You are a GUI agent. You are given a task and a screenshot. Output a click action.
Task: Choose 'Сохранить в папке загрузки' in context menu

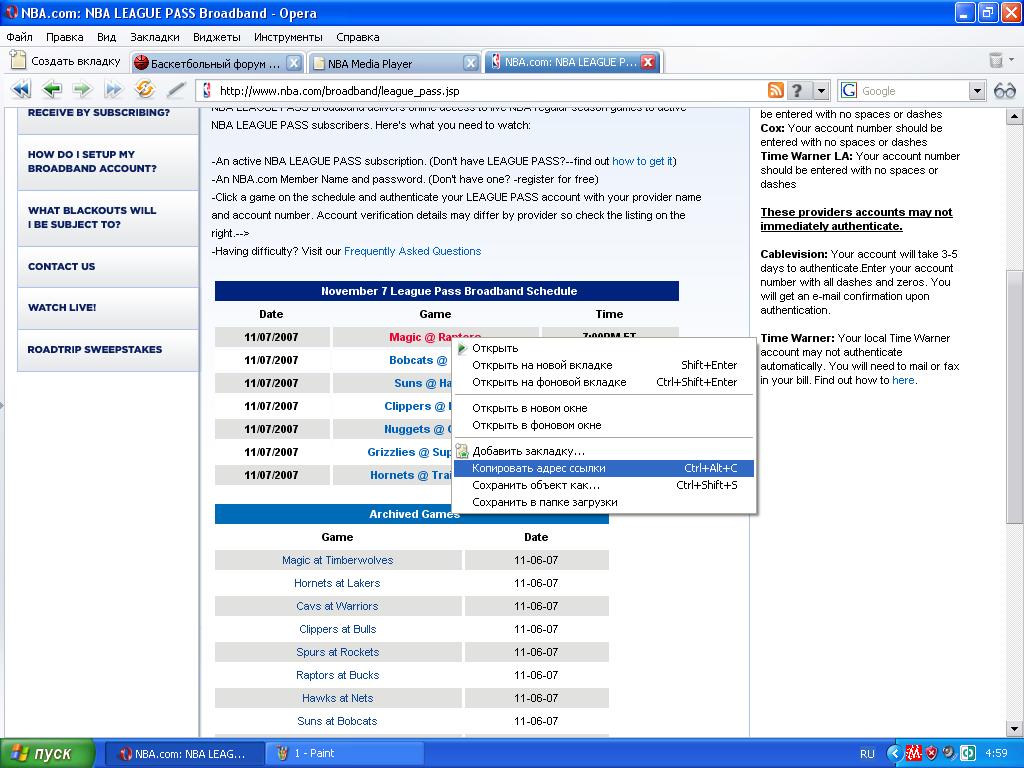604,502
